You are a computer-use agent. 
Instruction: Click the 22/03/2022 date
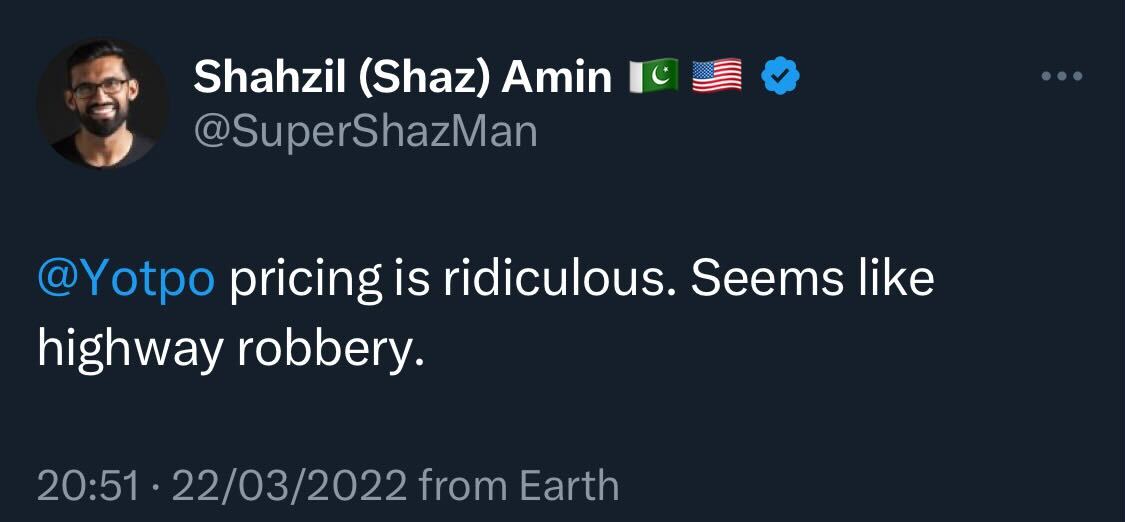point(290,487)
